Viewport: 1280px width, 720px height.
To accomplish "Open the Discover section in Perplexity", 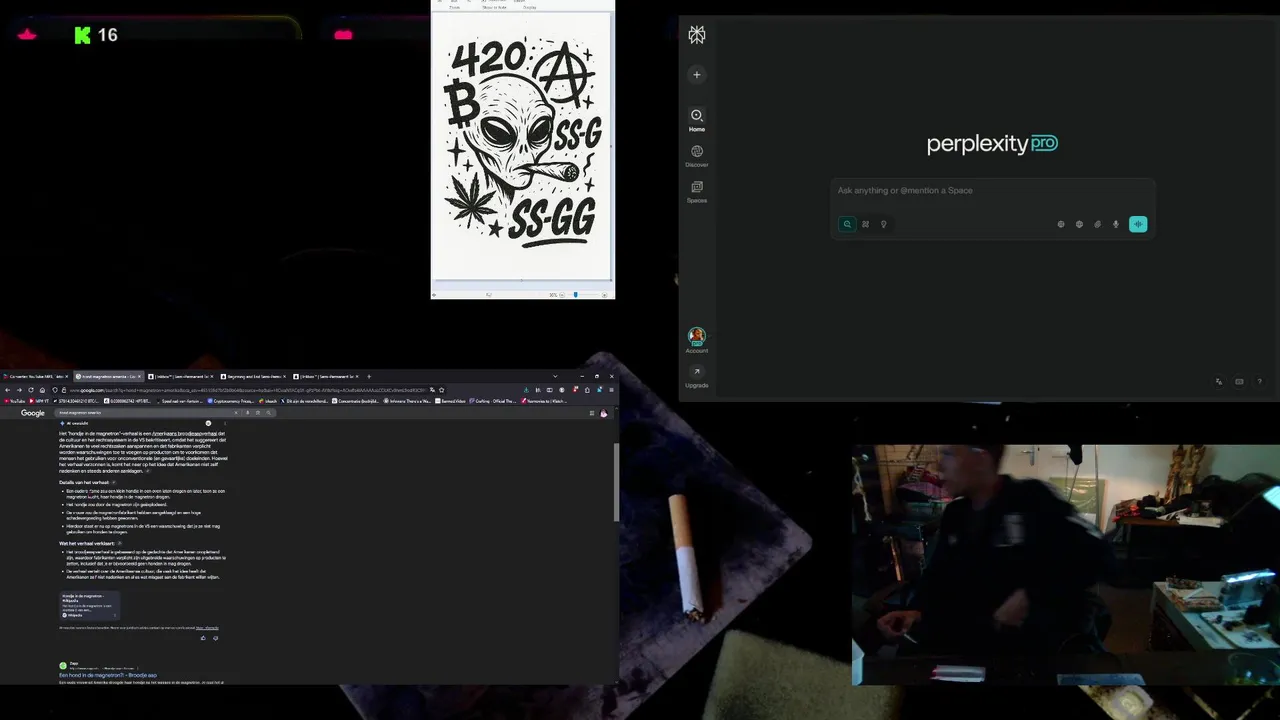I will click(697, 156).
